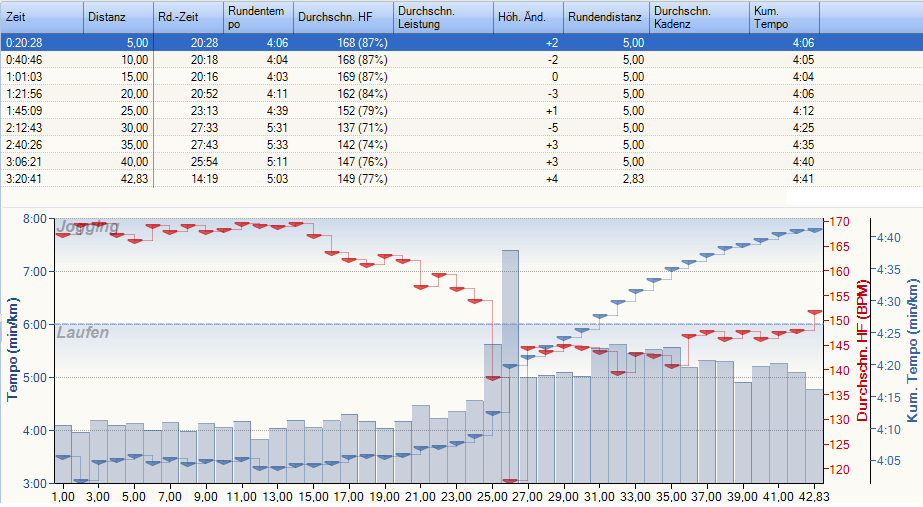Viewport: 923px width, 507px height.
Task: Click the Laufen zone label in chart
Action: 83,333
